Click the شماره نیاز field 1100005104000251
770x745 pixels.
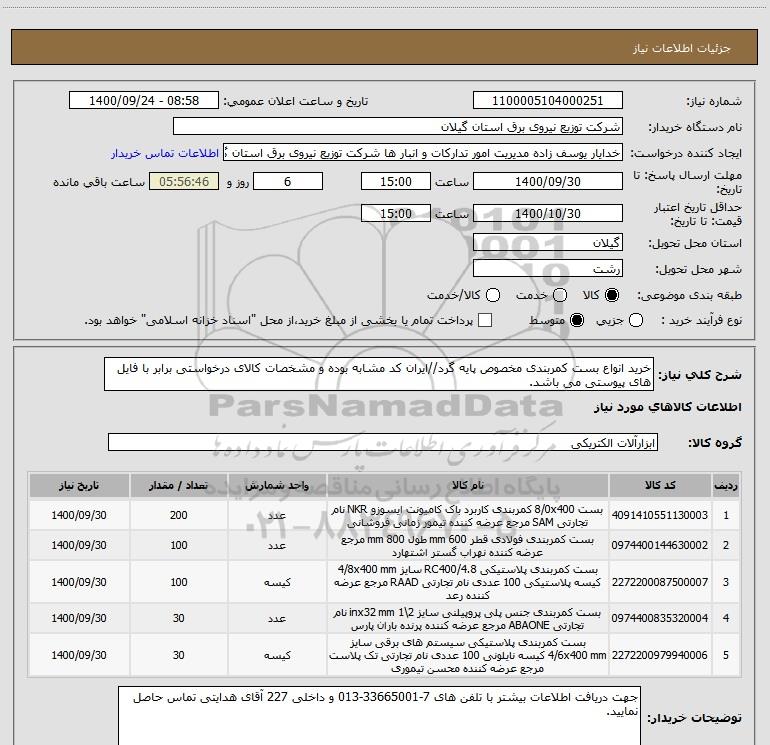[x=548, y=101]
